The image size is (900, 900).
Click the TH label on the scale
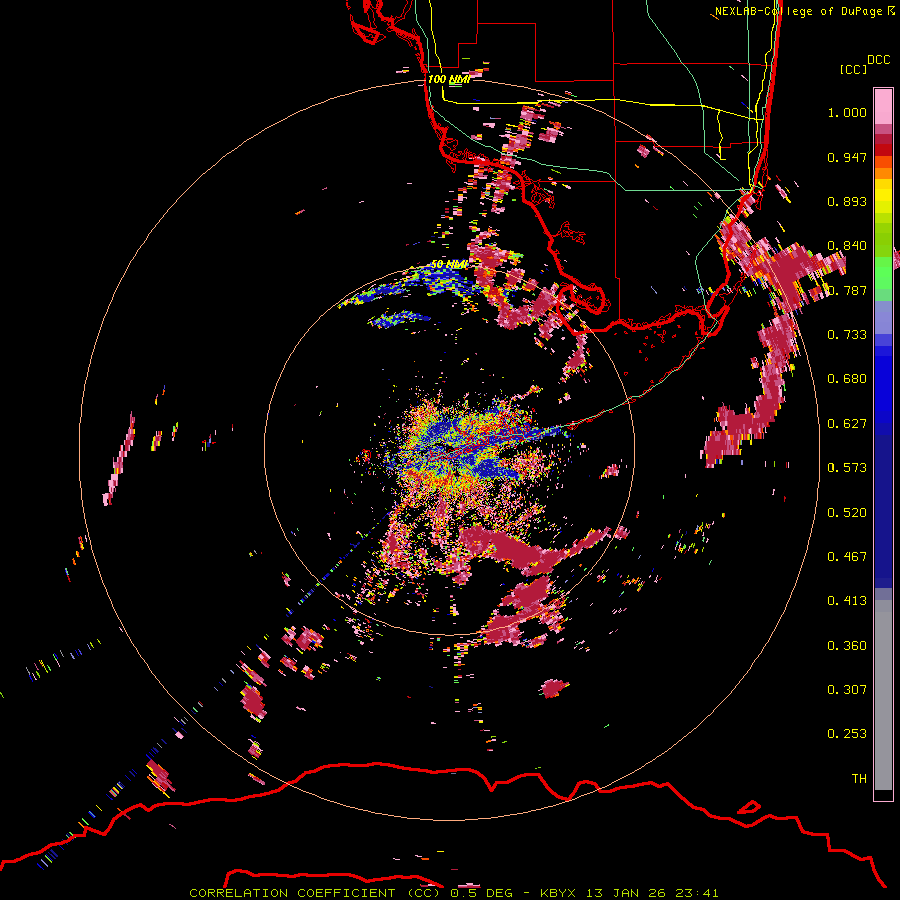tap(859, 779)
